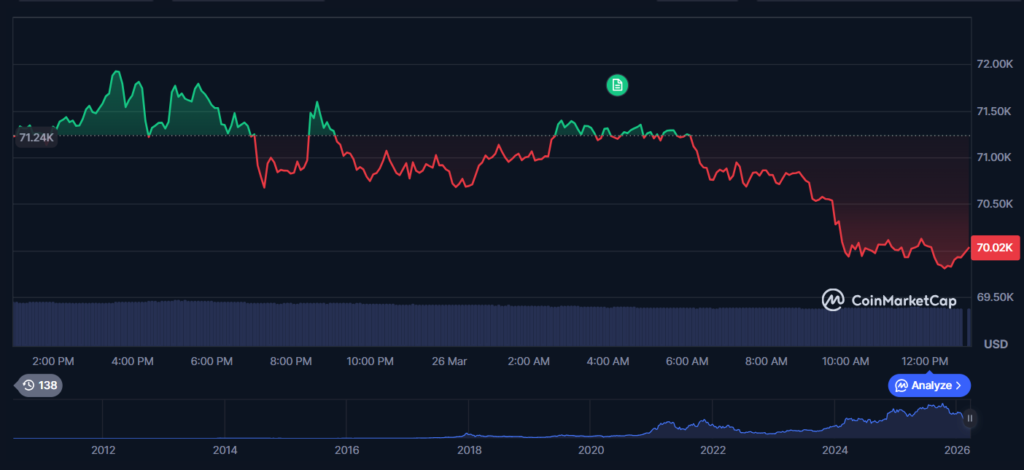The image size is (1024, 470).
Task: Open the history badge showing 138
Action: pyautogui.click(x=40, y=385)
